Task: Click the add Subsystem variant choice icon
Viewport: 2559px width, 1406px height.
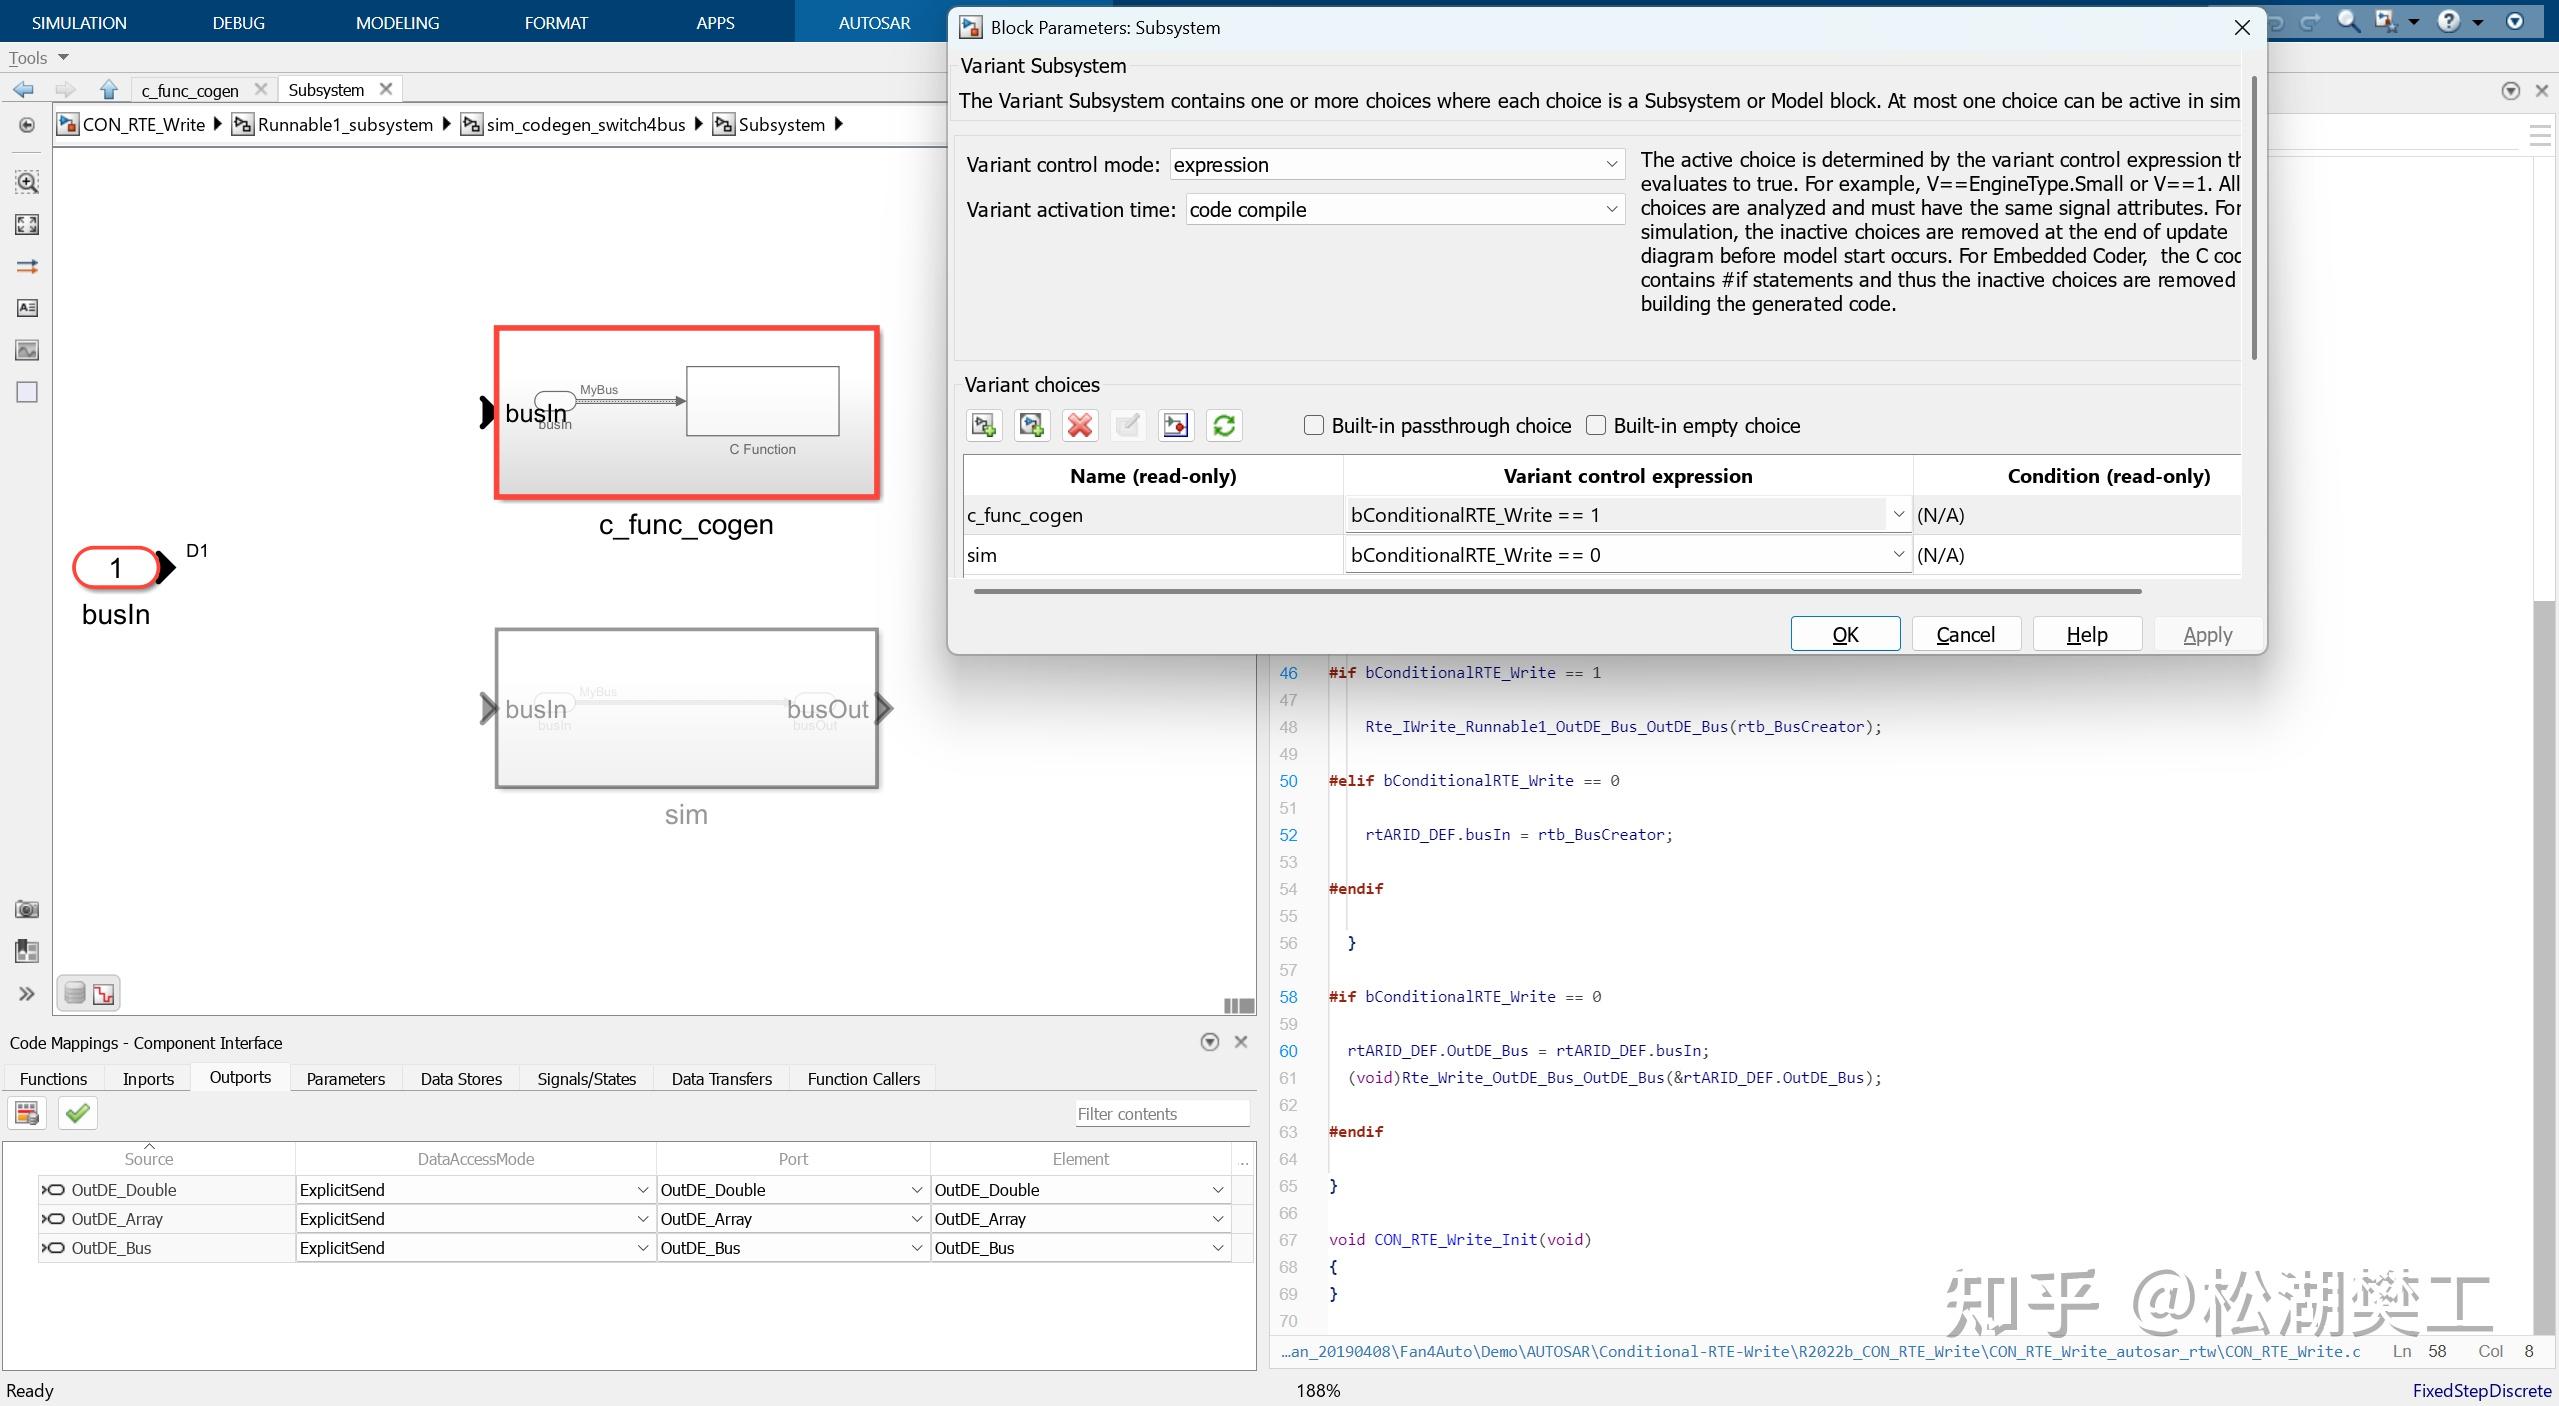Action: (x=984, y=425)
